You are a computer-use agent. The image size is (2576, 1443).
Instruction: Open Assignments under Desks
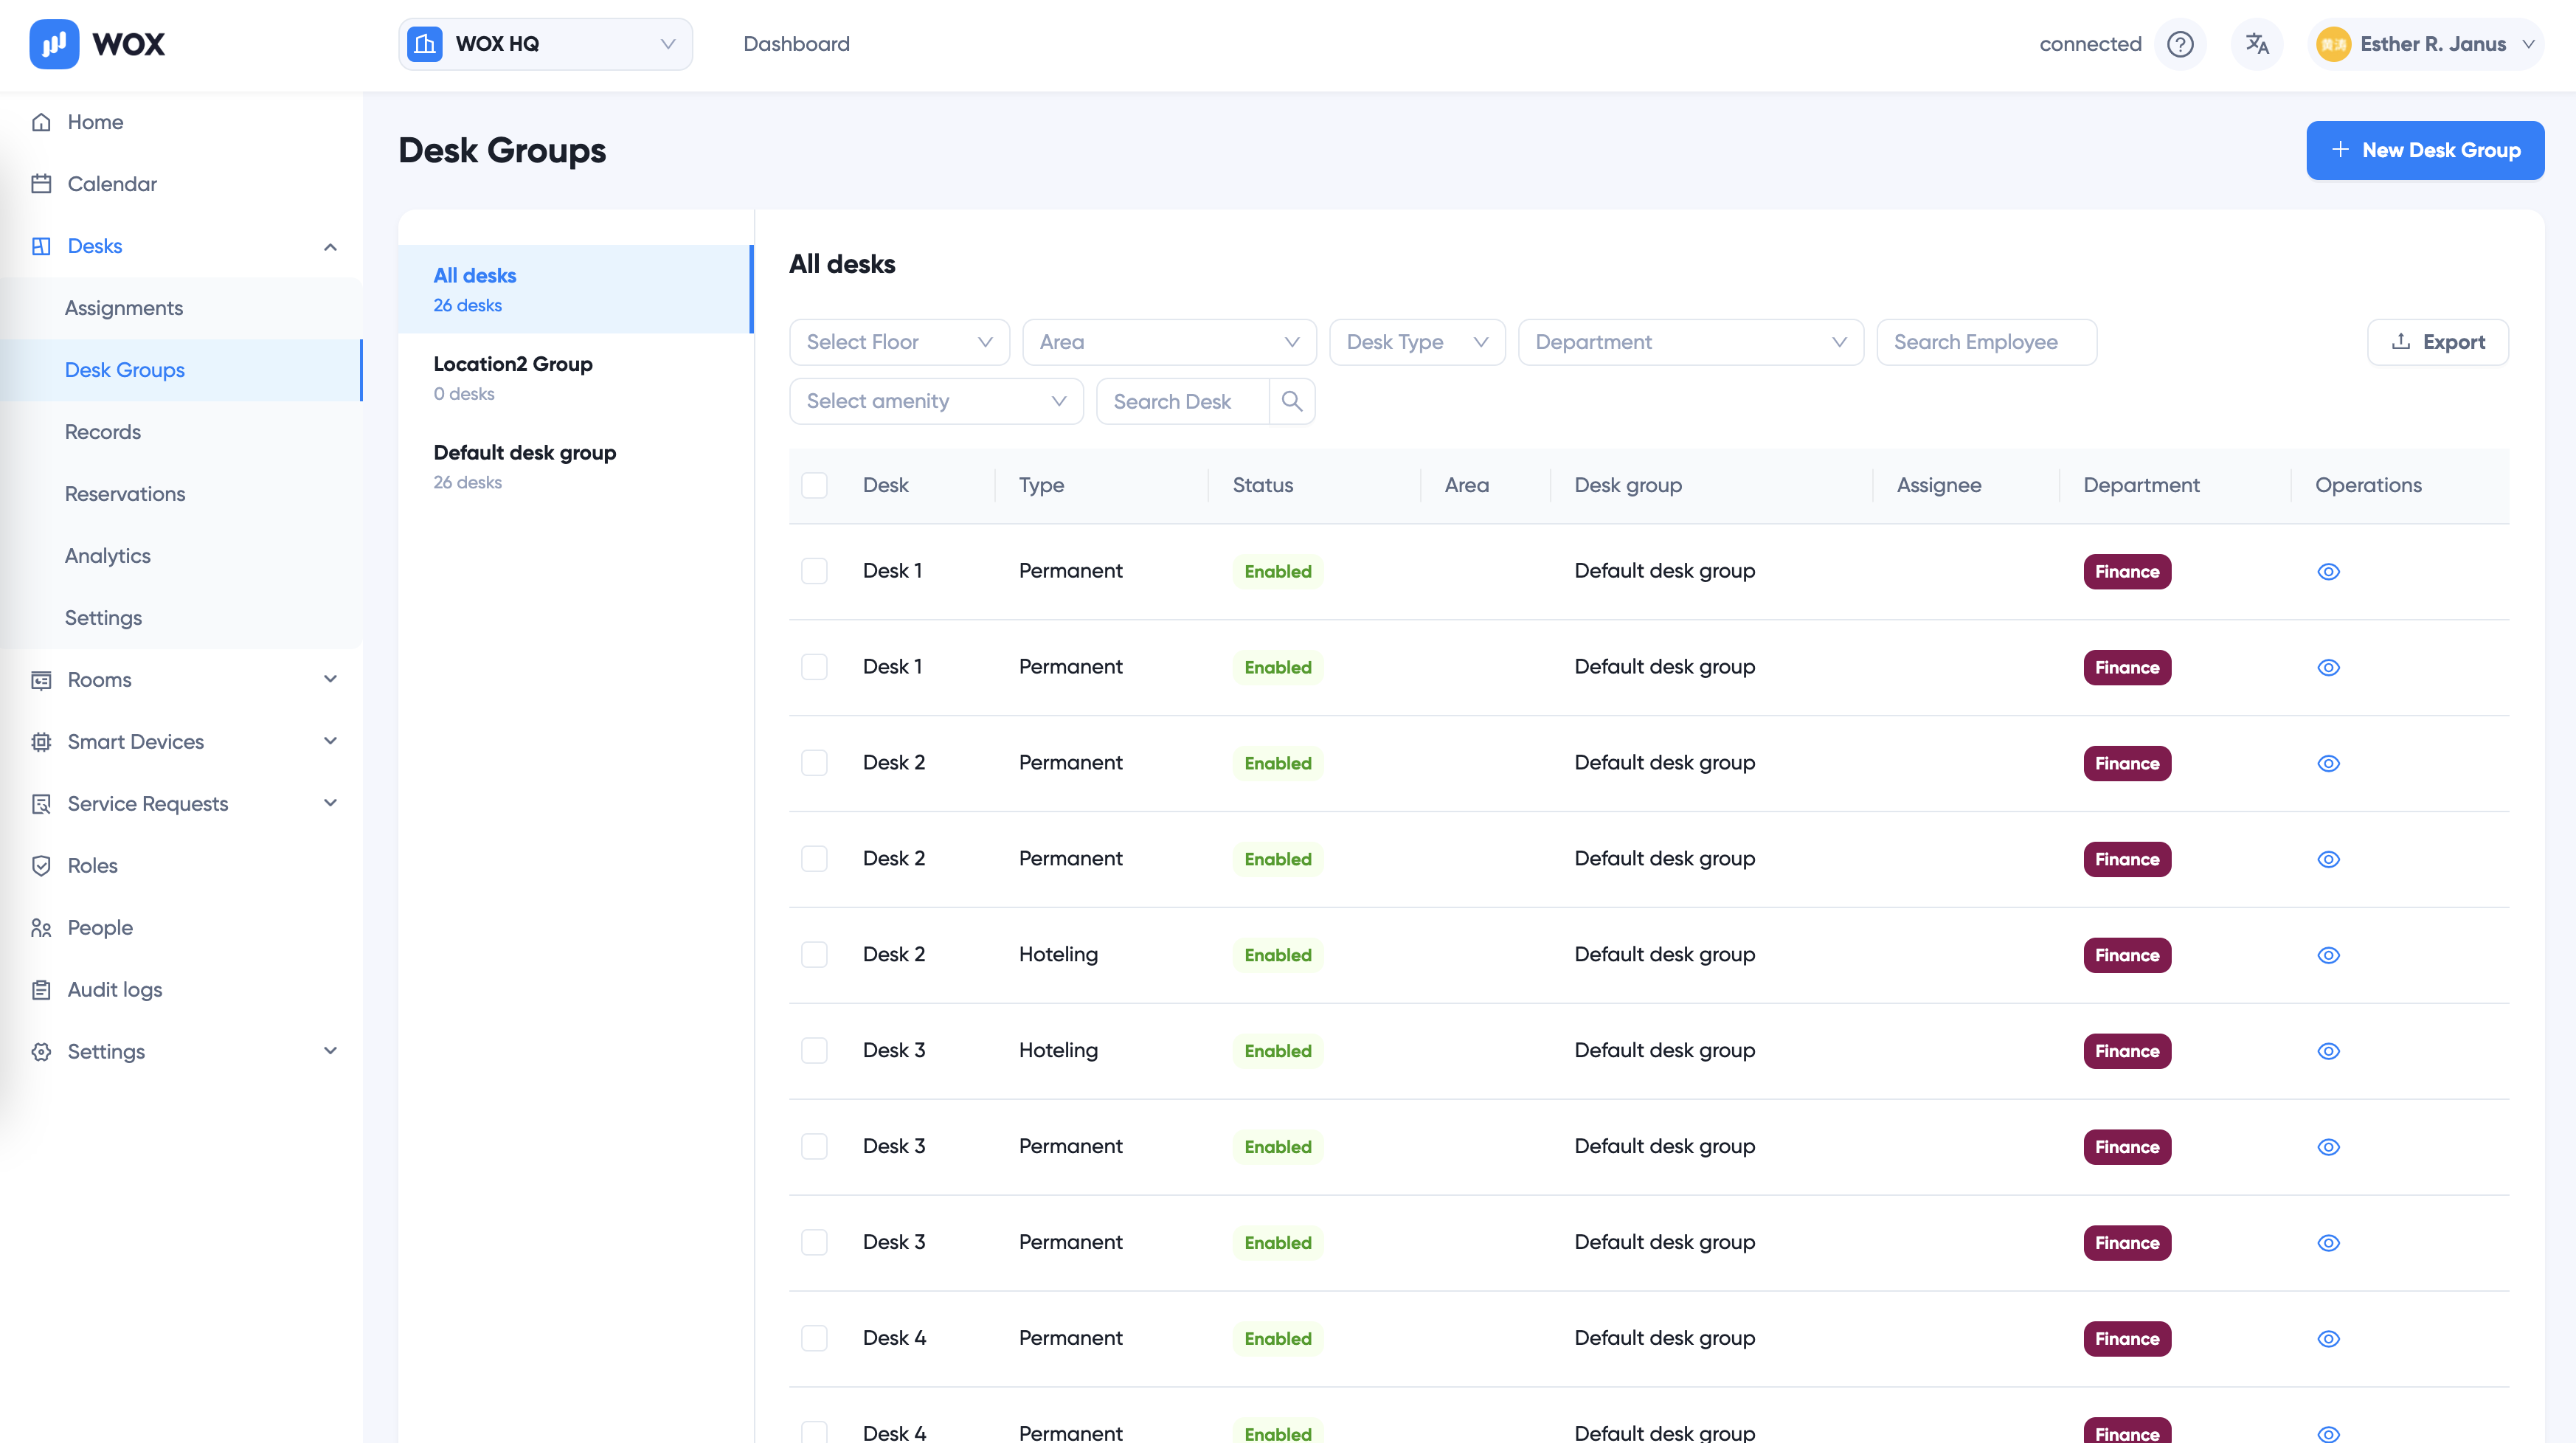coord(124,308)
